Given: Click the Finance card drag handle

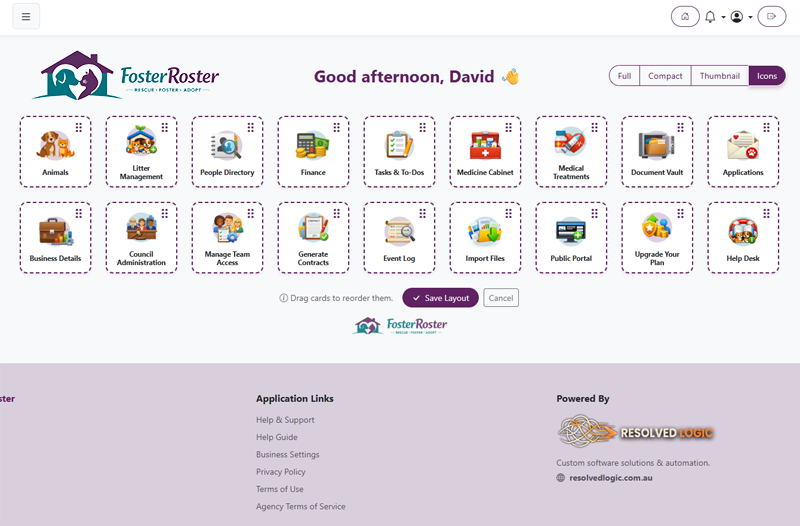Looking at the screenshot, I should click(337, 127).
